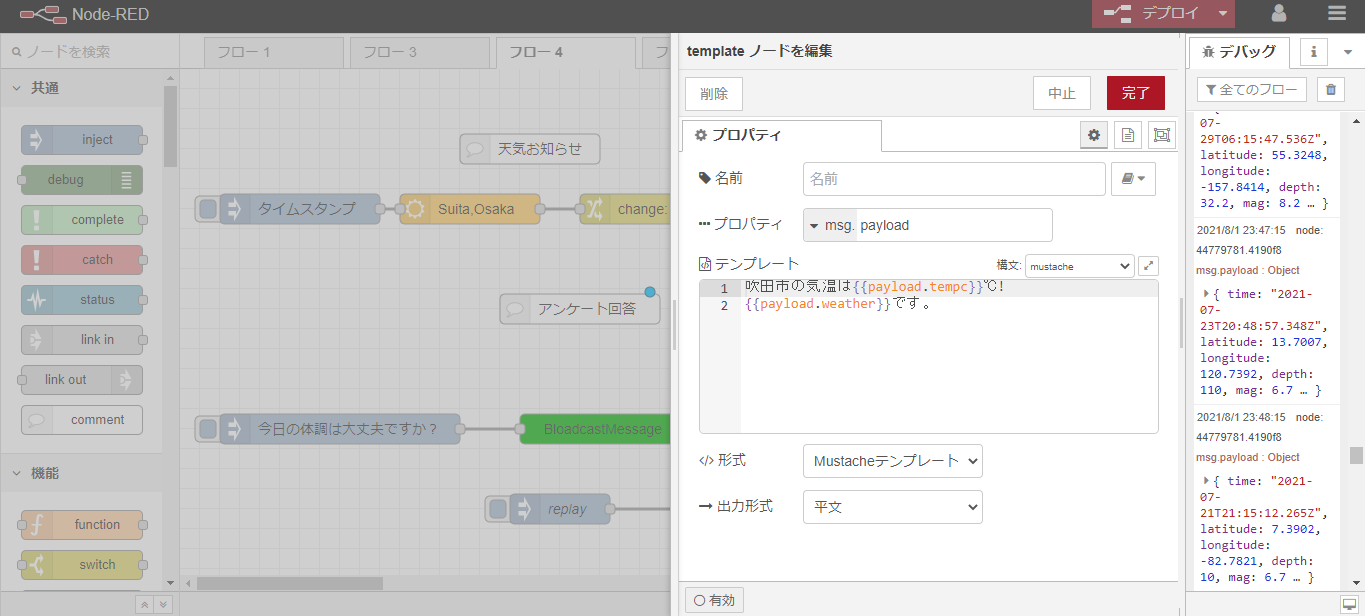Select the debug node in palette
Image resolution: width=1365 pixels, height=616 pixels.
pyautogui.click(x=82, y=180)
